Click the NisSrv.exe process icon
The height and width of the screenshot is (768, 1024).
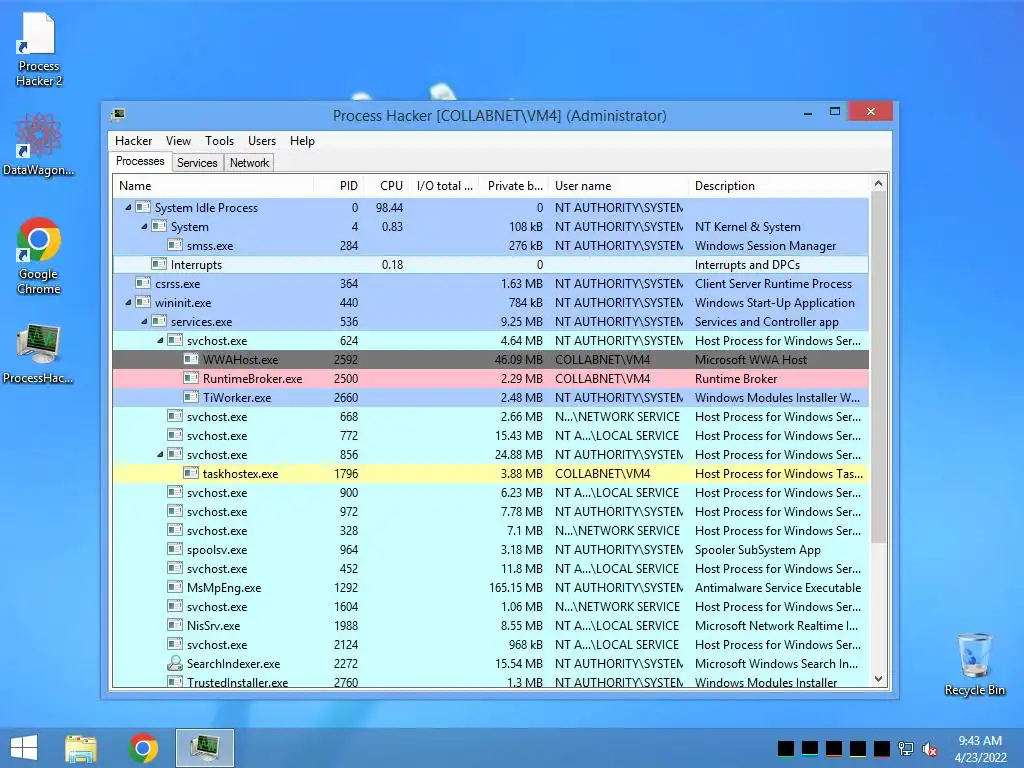click(x=174, y=625)
